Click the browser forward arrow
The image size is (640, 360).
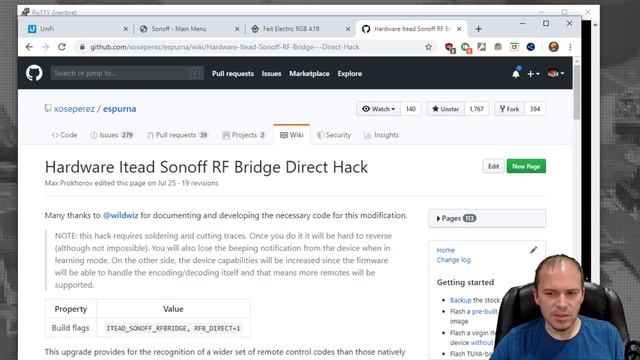point(45,47)
